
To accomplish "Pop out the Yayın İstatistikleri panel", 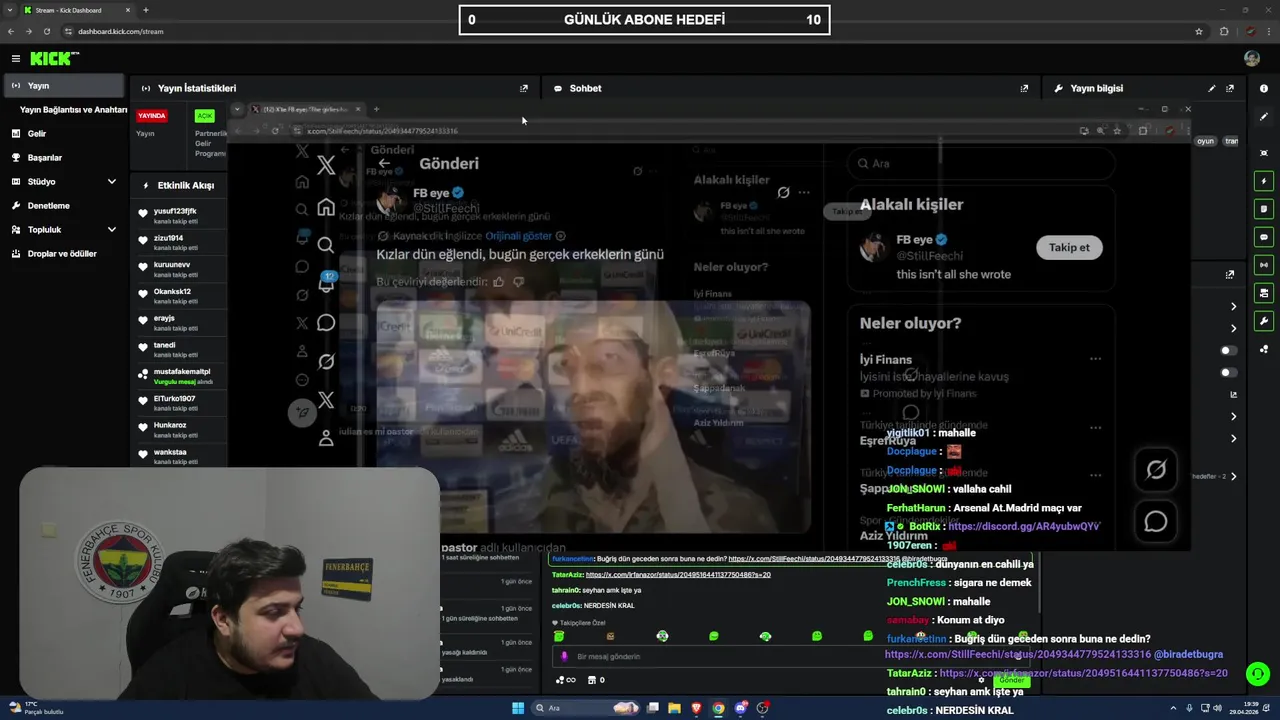I will (523, 88).
